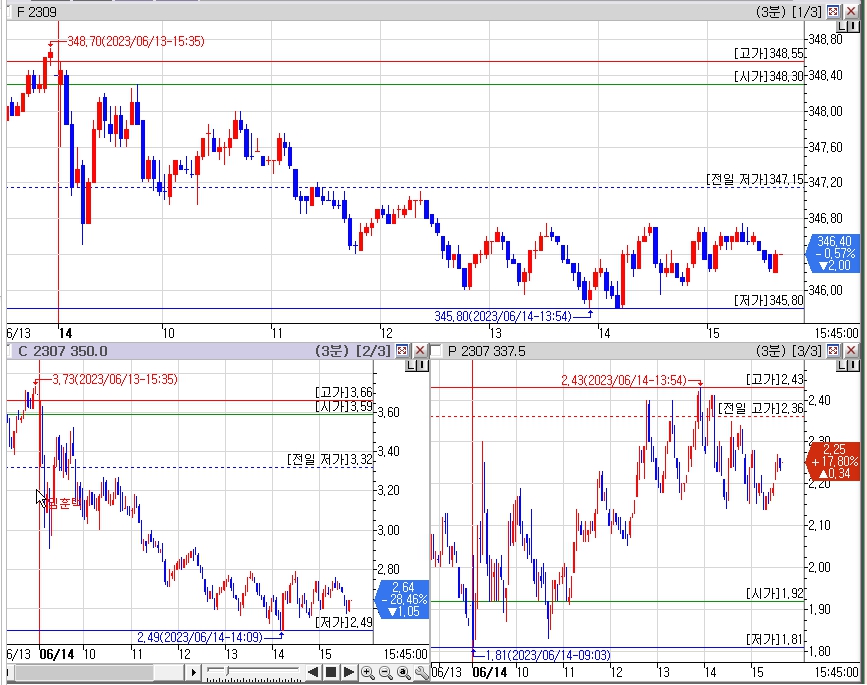Click the I button in F 2309 chart
Screen dimensions: 867x685
point(853,27)
